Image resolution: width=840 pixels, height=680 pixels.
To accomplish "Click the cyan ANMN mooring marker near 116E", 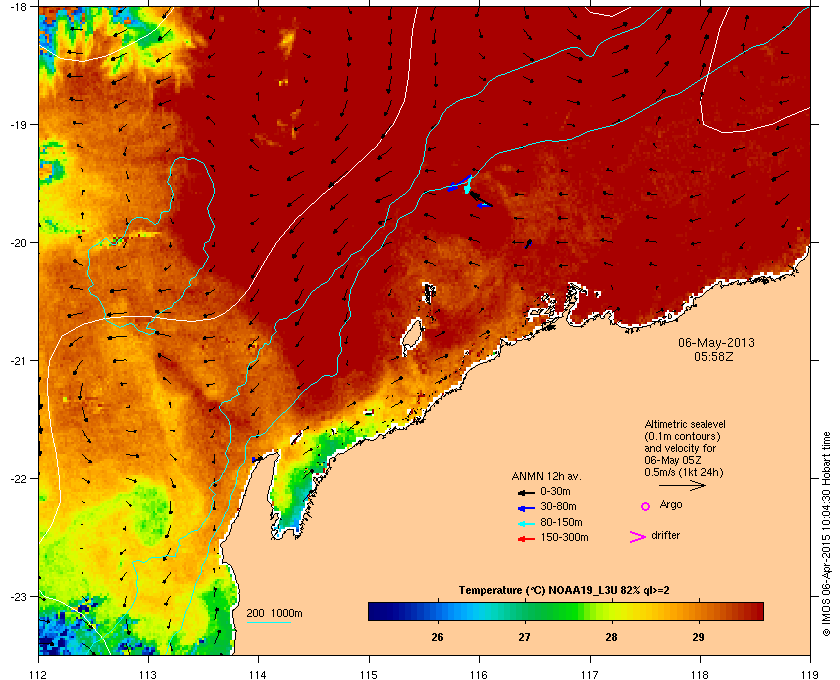I will (x=467, y=184).
